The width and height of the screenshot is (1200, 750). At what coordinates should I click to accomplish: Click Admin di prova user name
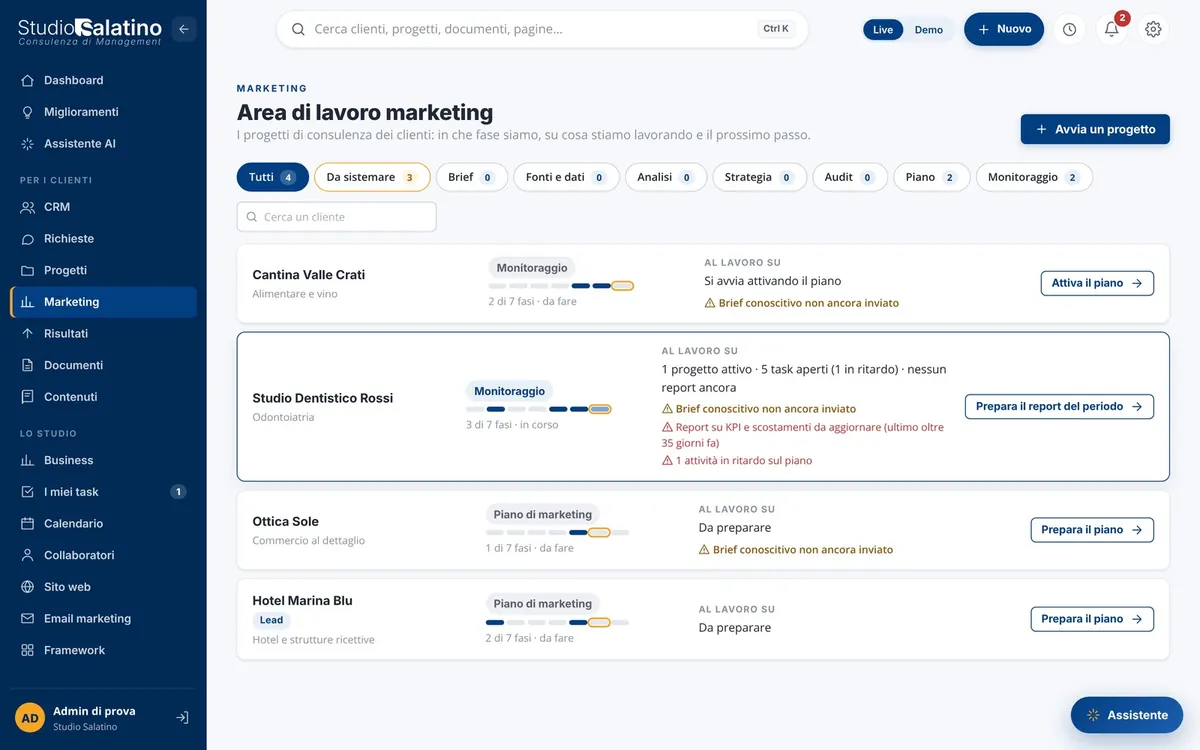point(94,711)
